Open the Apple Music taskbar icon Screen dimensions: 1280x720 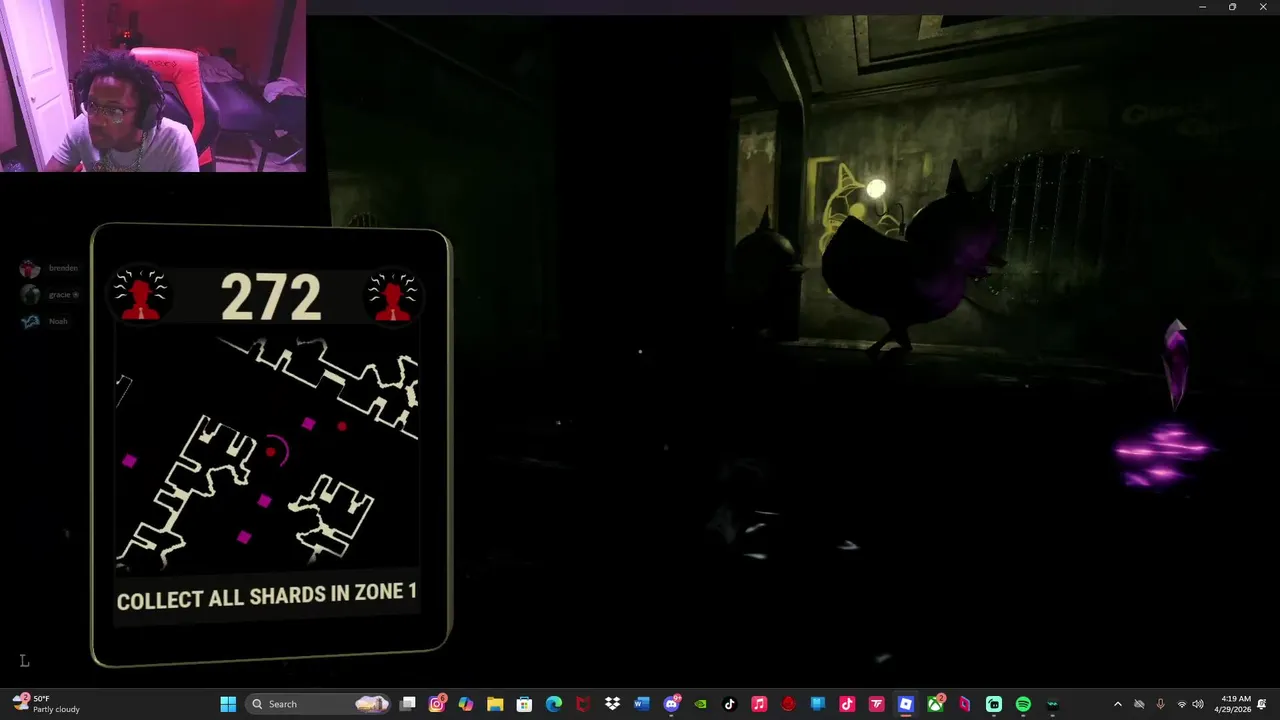(759, 704)
